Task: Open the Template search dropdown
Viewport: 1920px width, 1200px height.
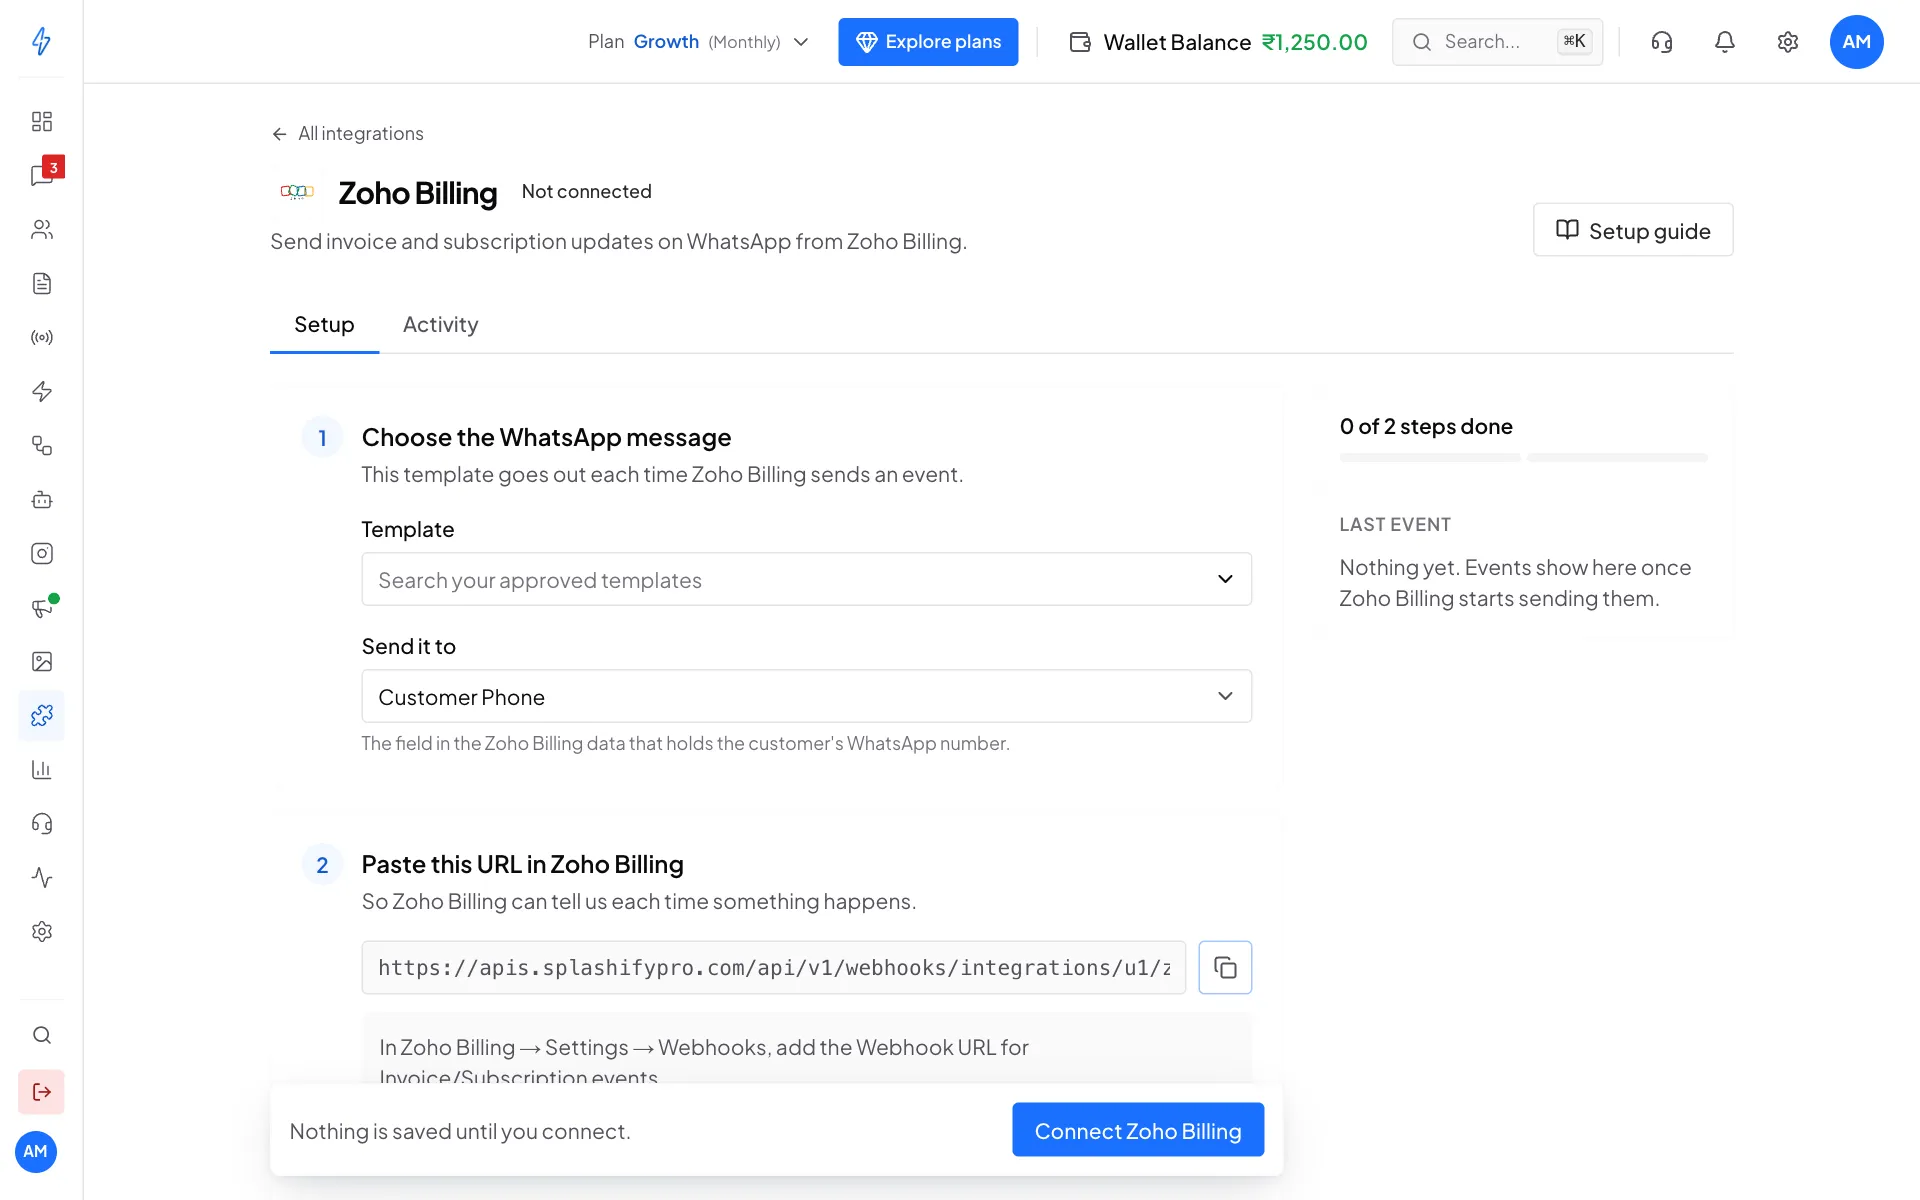Action: (x=806, y=579)
